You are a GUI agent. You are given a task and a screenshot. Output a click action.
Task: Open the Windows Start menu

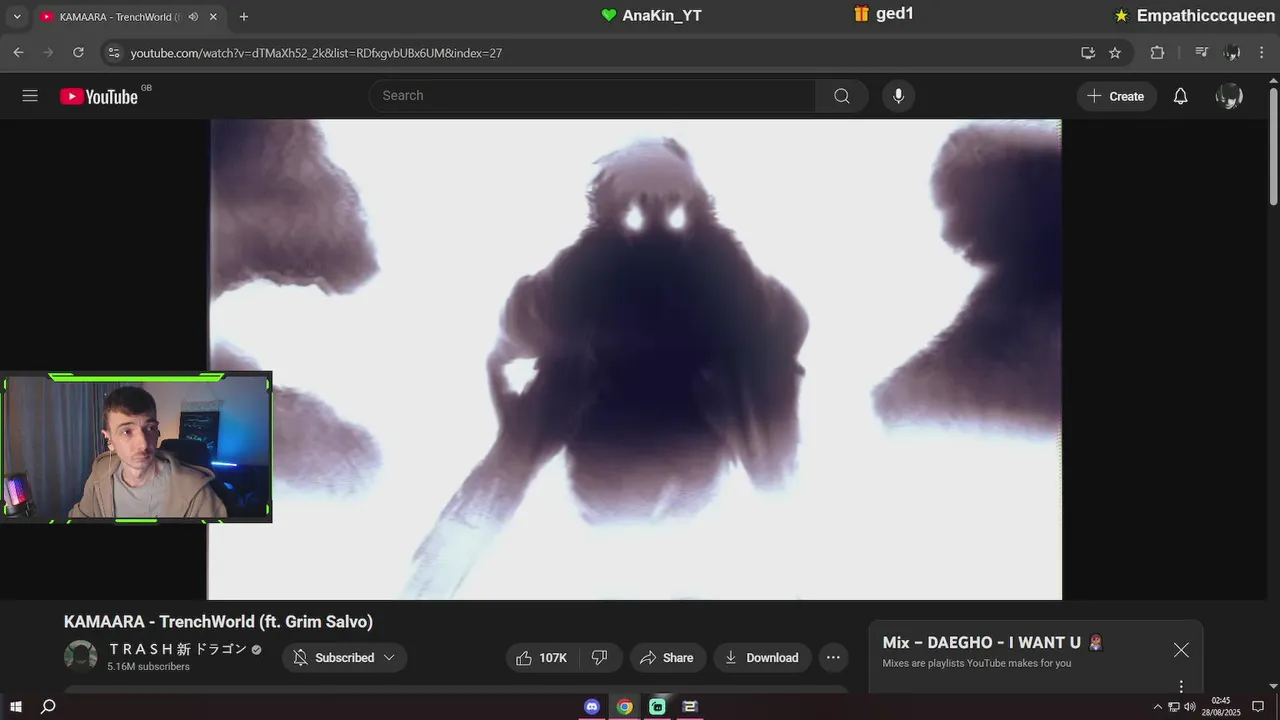16,707
